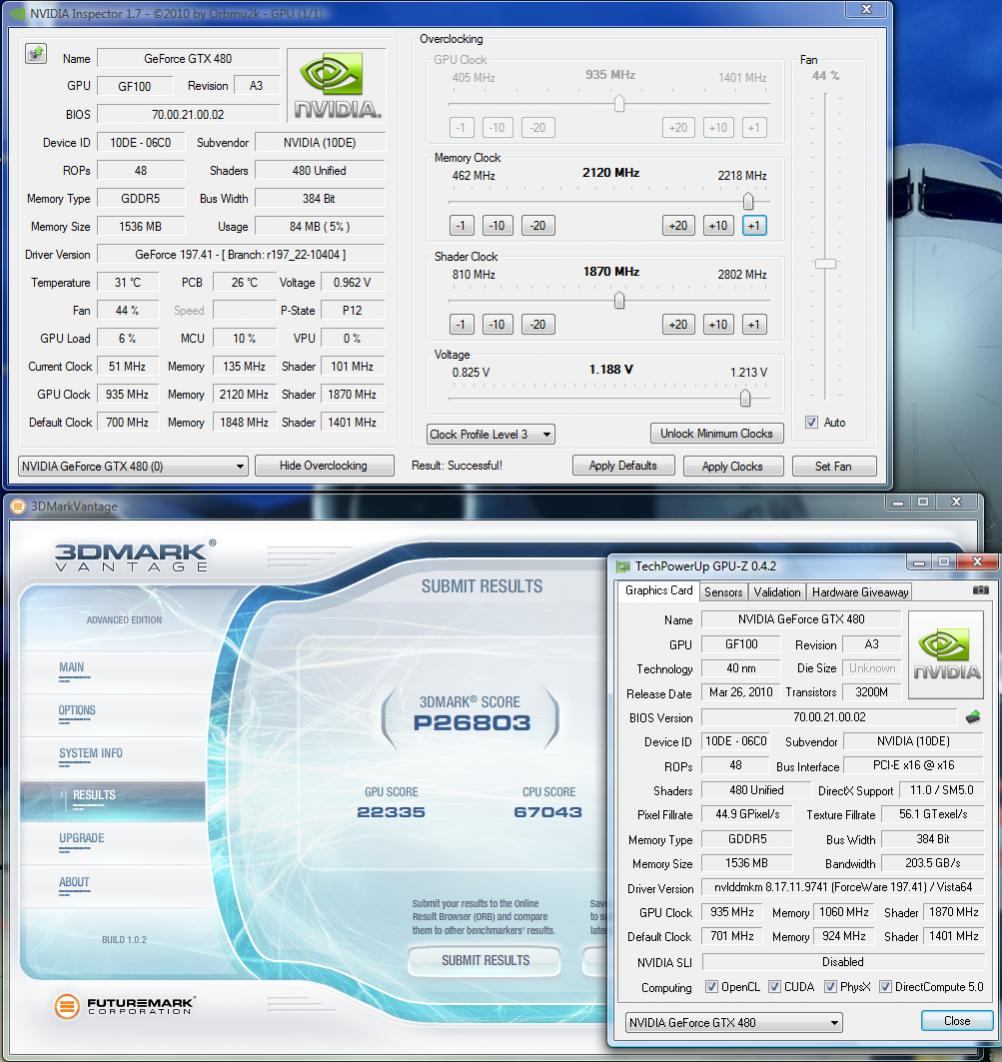Screen dimensions: 1002x1062
Task: Click Shader Clock +10 button
Action: click(x=718, y=324)
